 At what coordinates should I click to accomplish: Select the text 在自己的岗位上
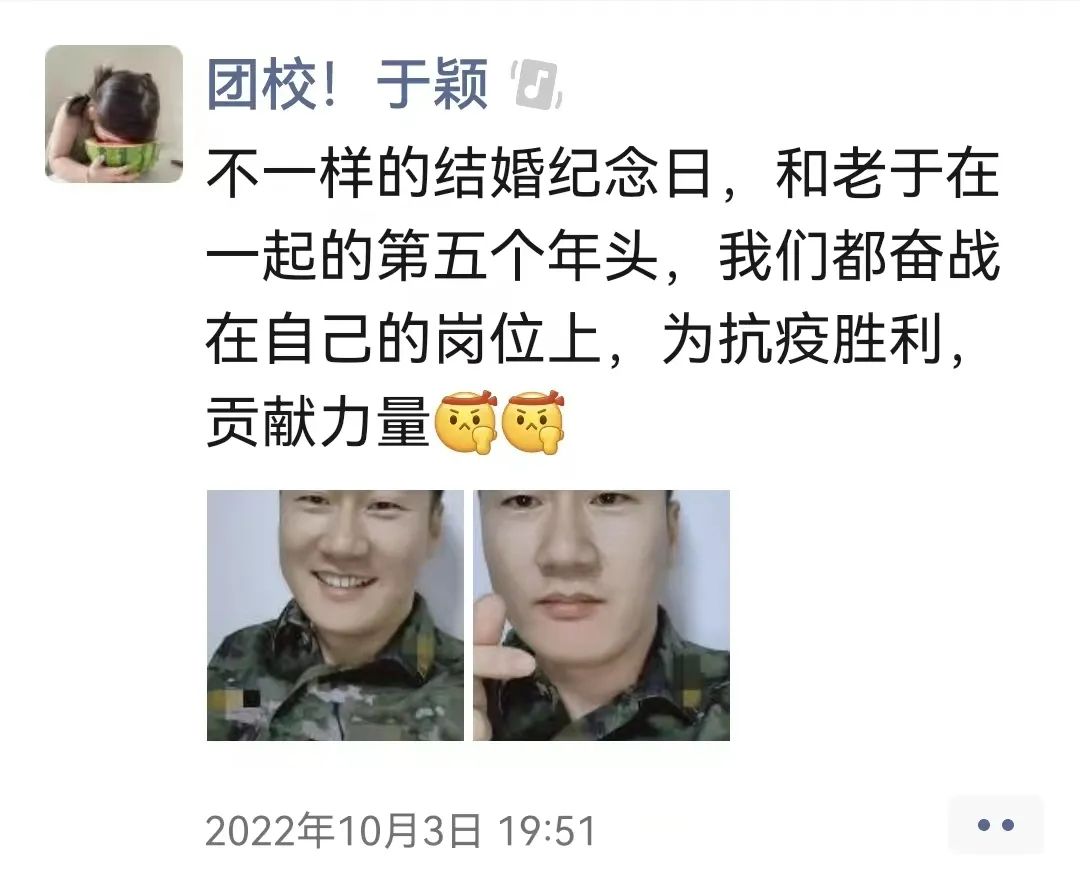pyautogui.click(x=403, y=339)
